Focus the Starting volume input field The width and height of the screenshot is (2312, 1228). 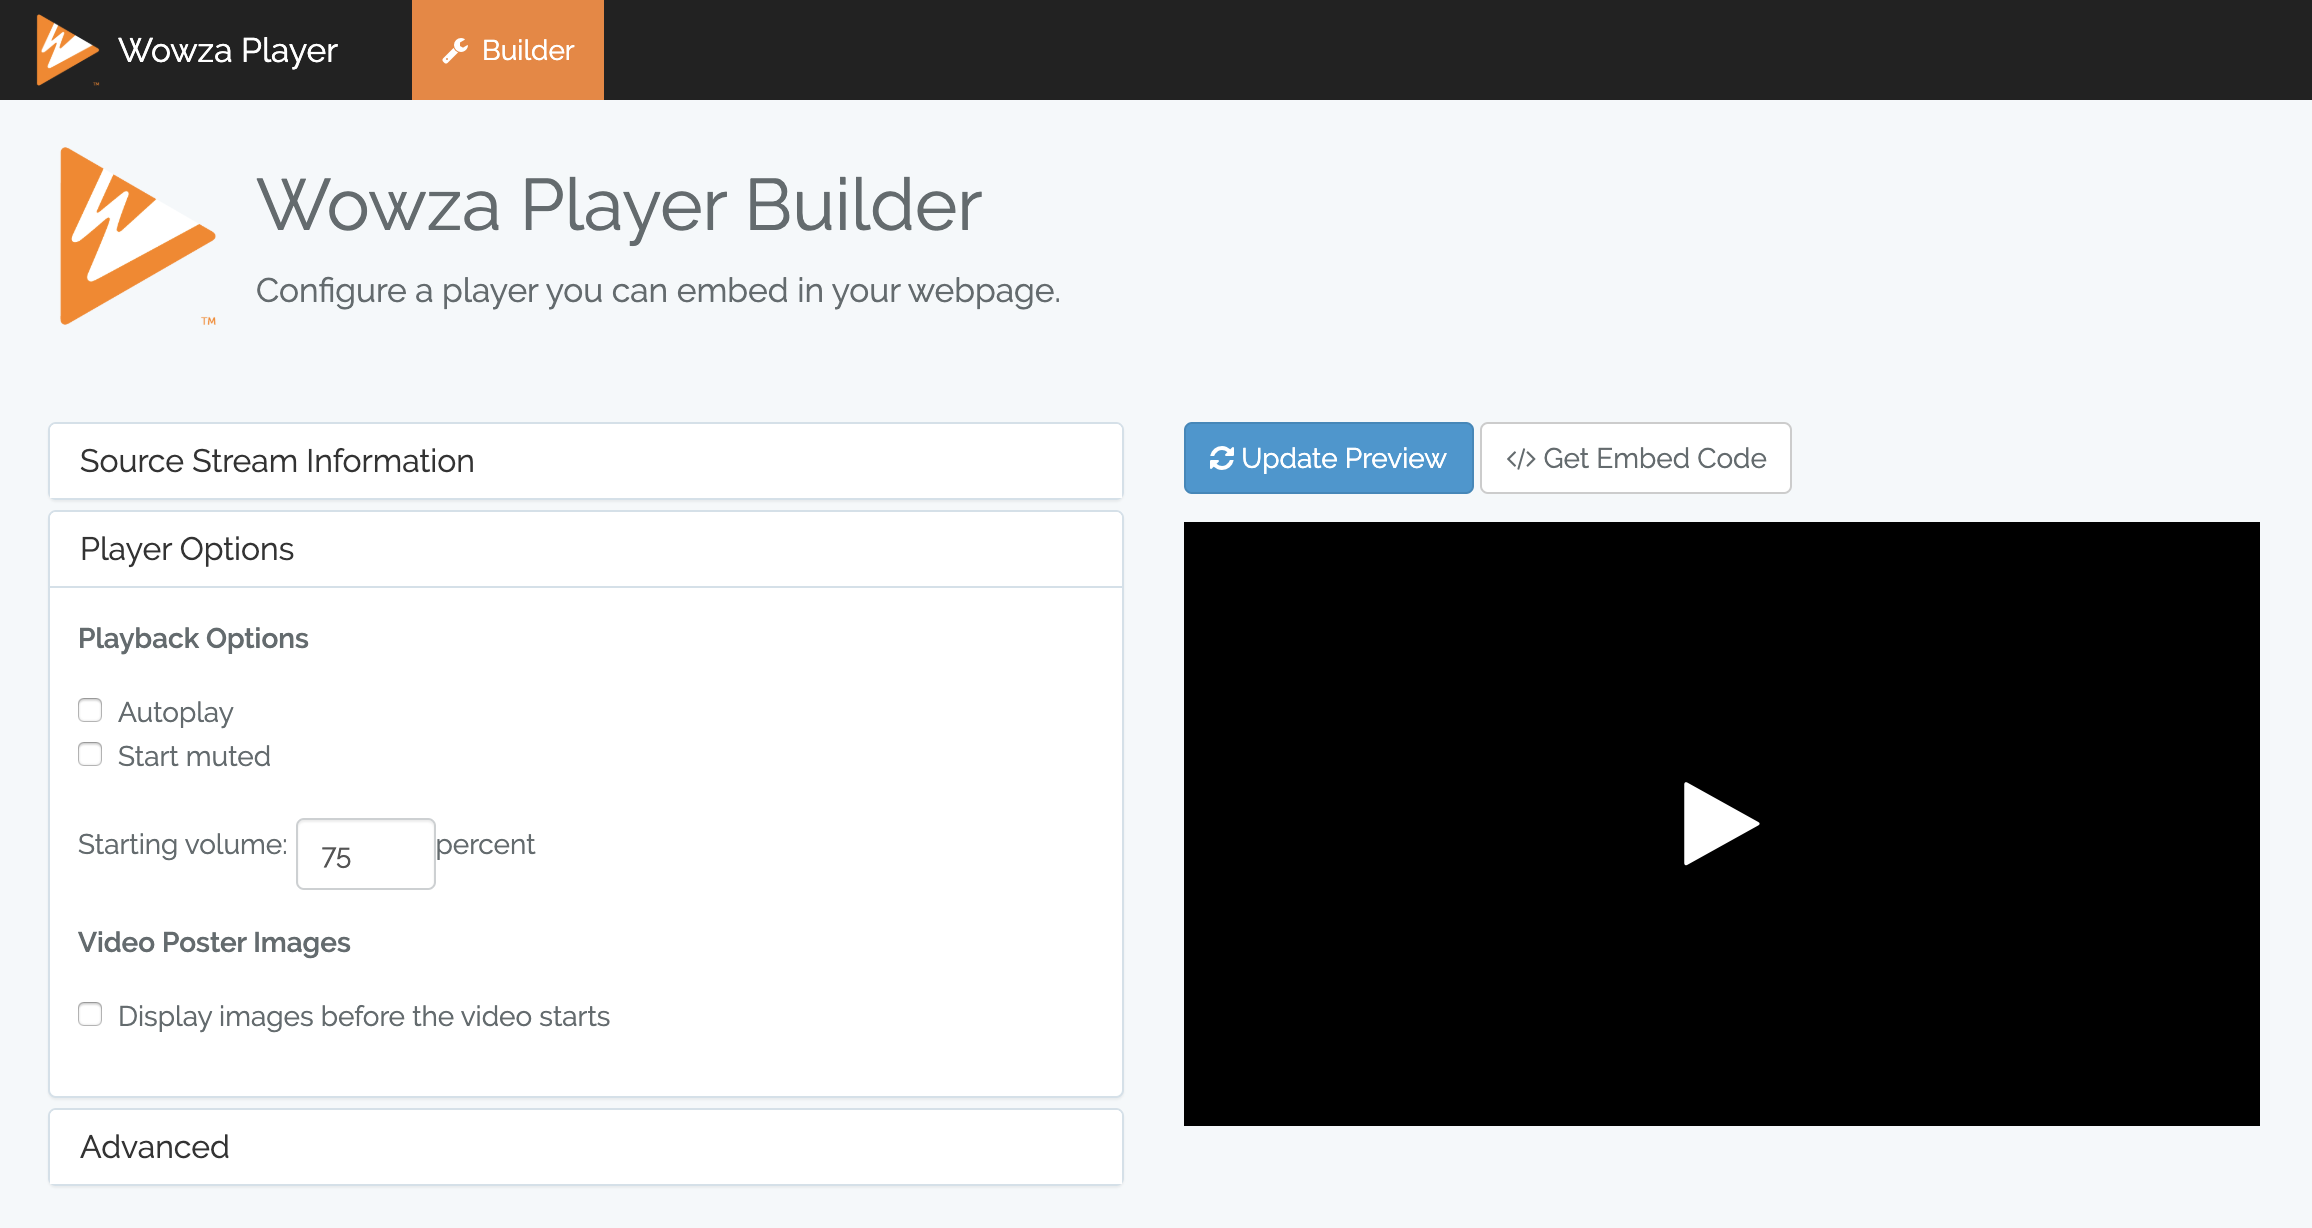point(366,855)
